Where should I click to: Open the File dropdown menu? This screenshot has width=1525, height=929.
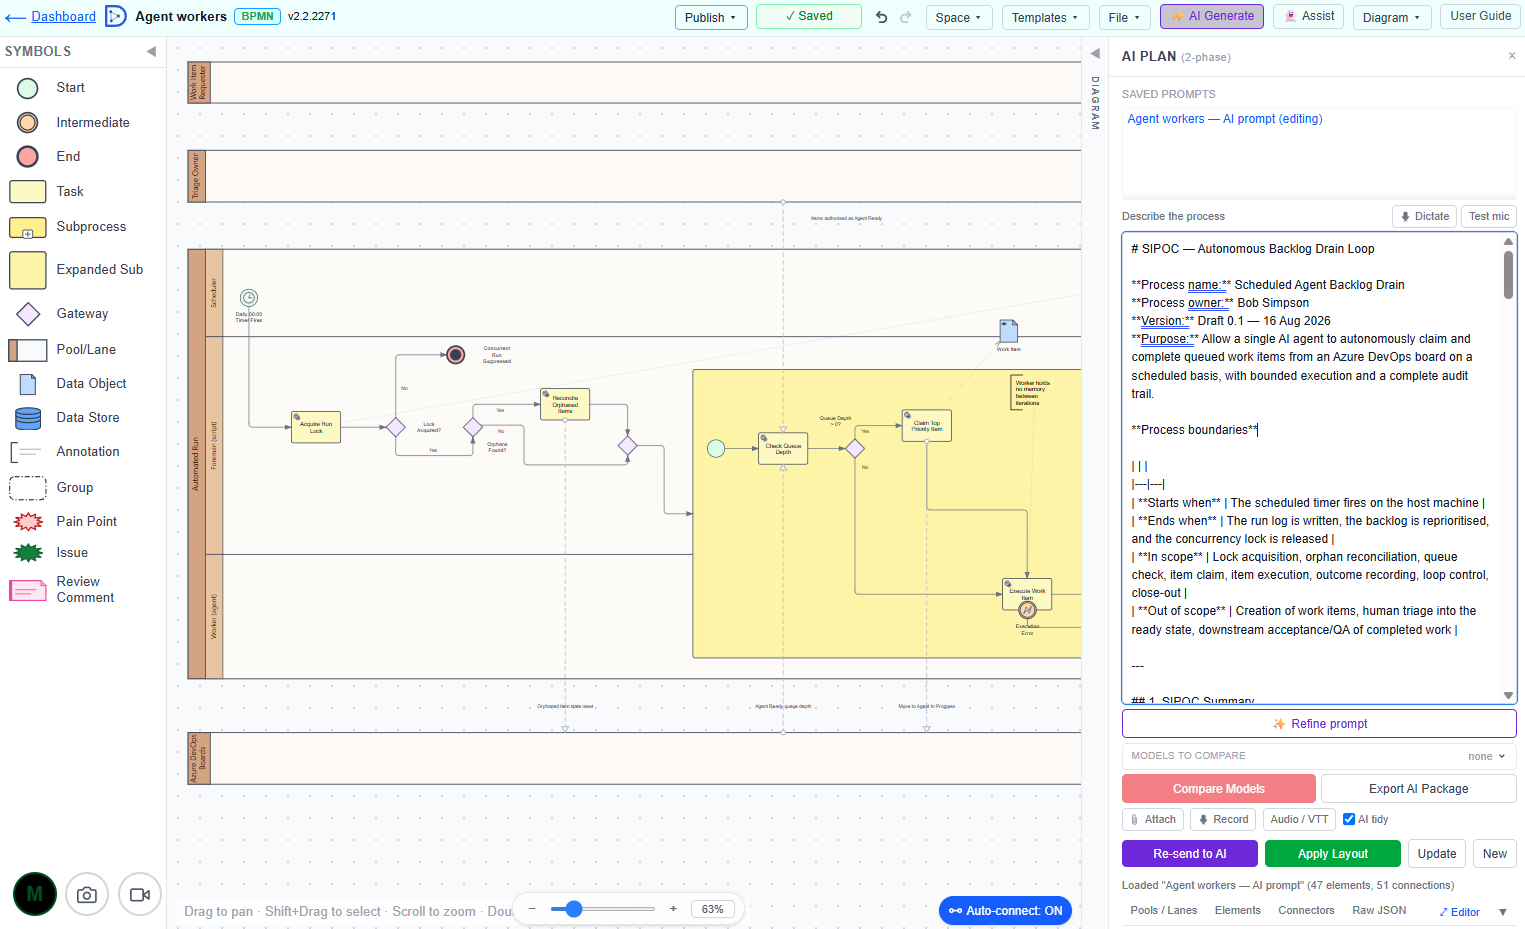pos(1124,17)
